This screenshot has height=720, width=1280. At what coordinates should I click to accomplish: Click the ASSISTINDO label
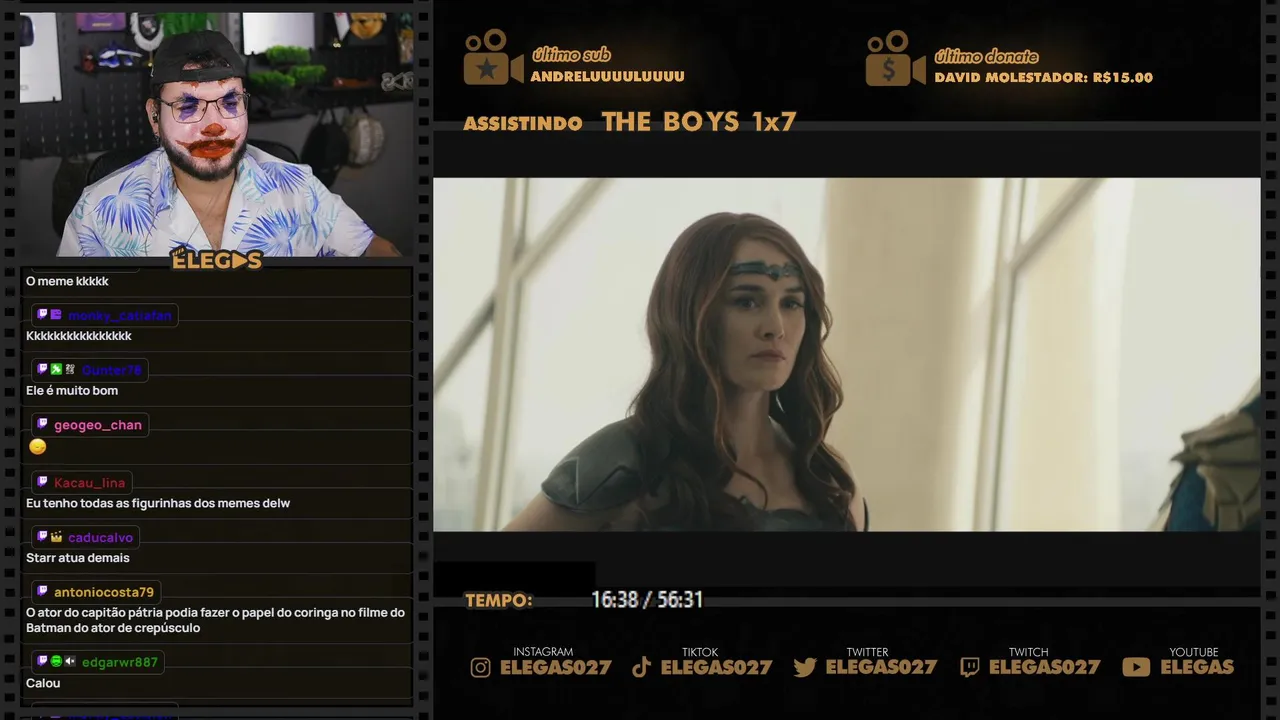pos(523,124)
